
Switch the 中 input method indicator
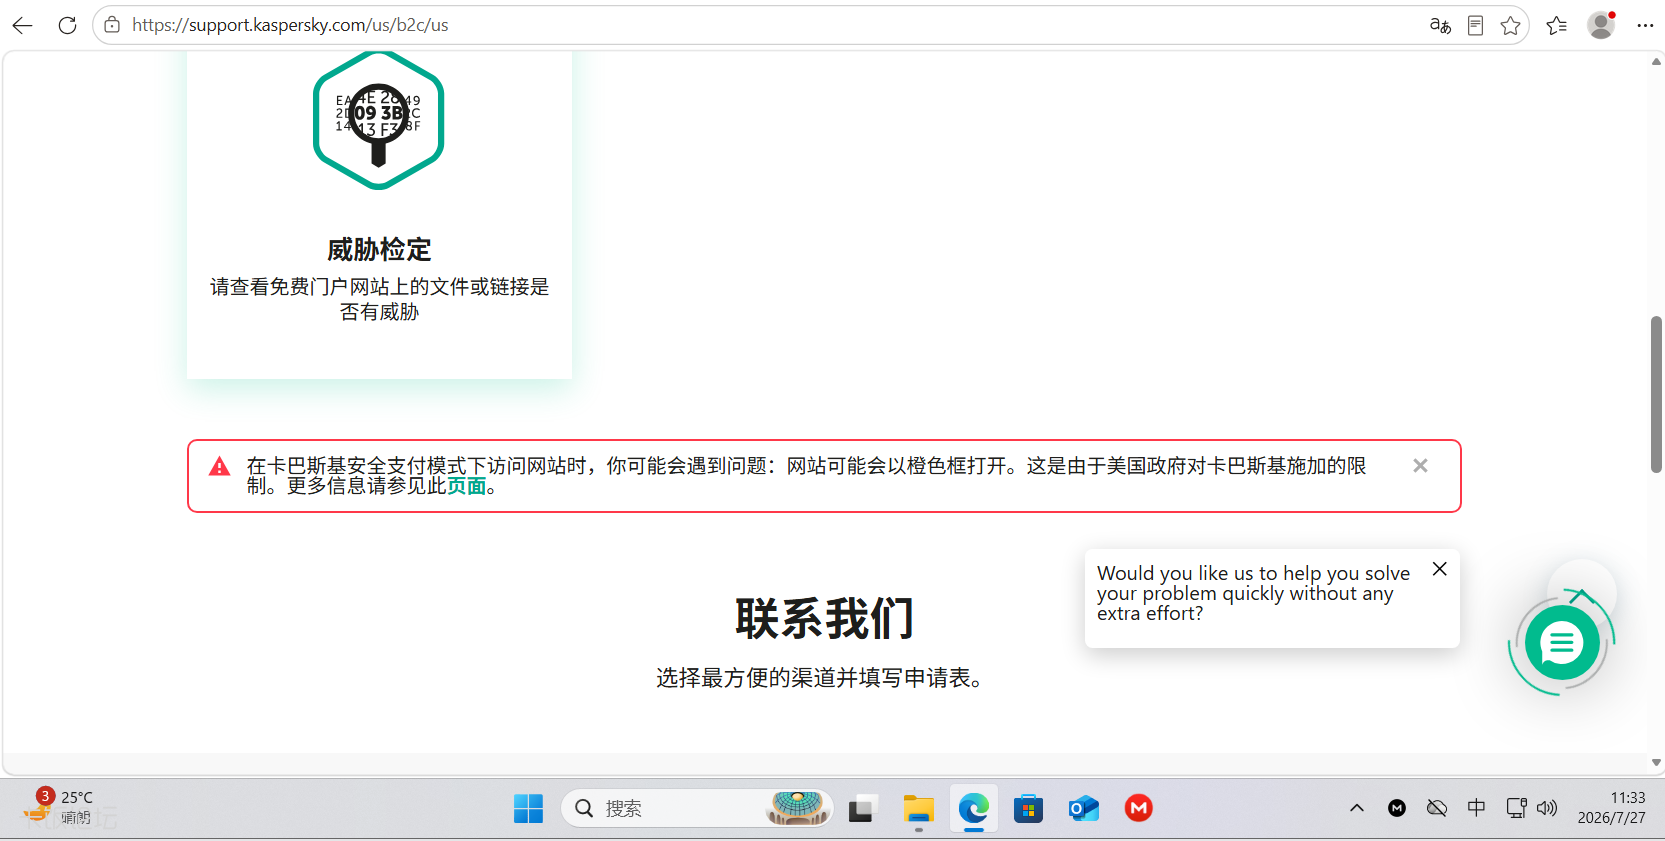[x=1476, y=808]
